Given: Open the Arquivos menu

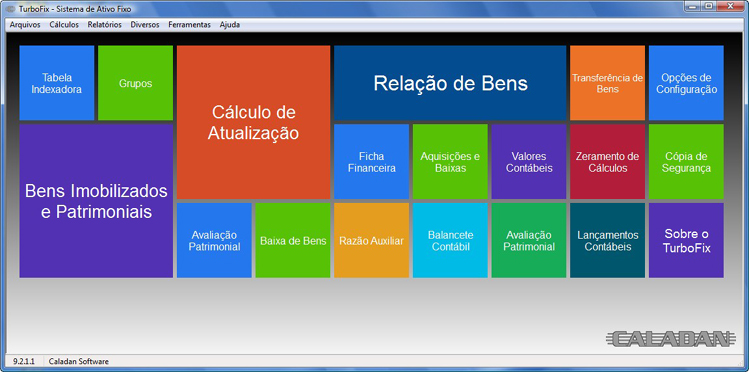Looking at the screenshot, I should [25, 25].
